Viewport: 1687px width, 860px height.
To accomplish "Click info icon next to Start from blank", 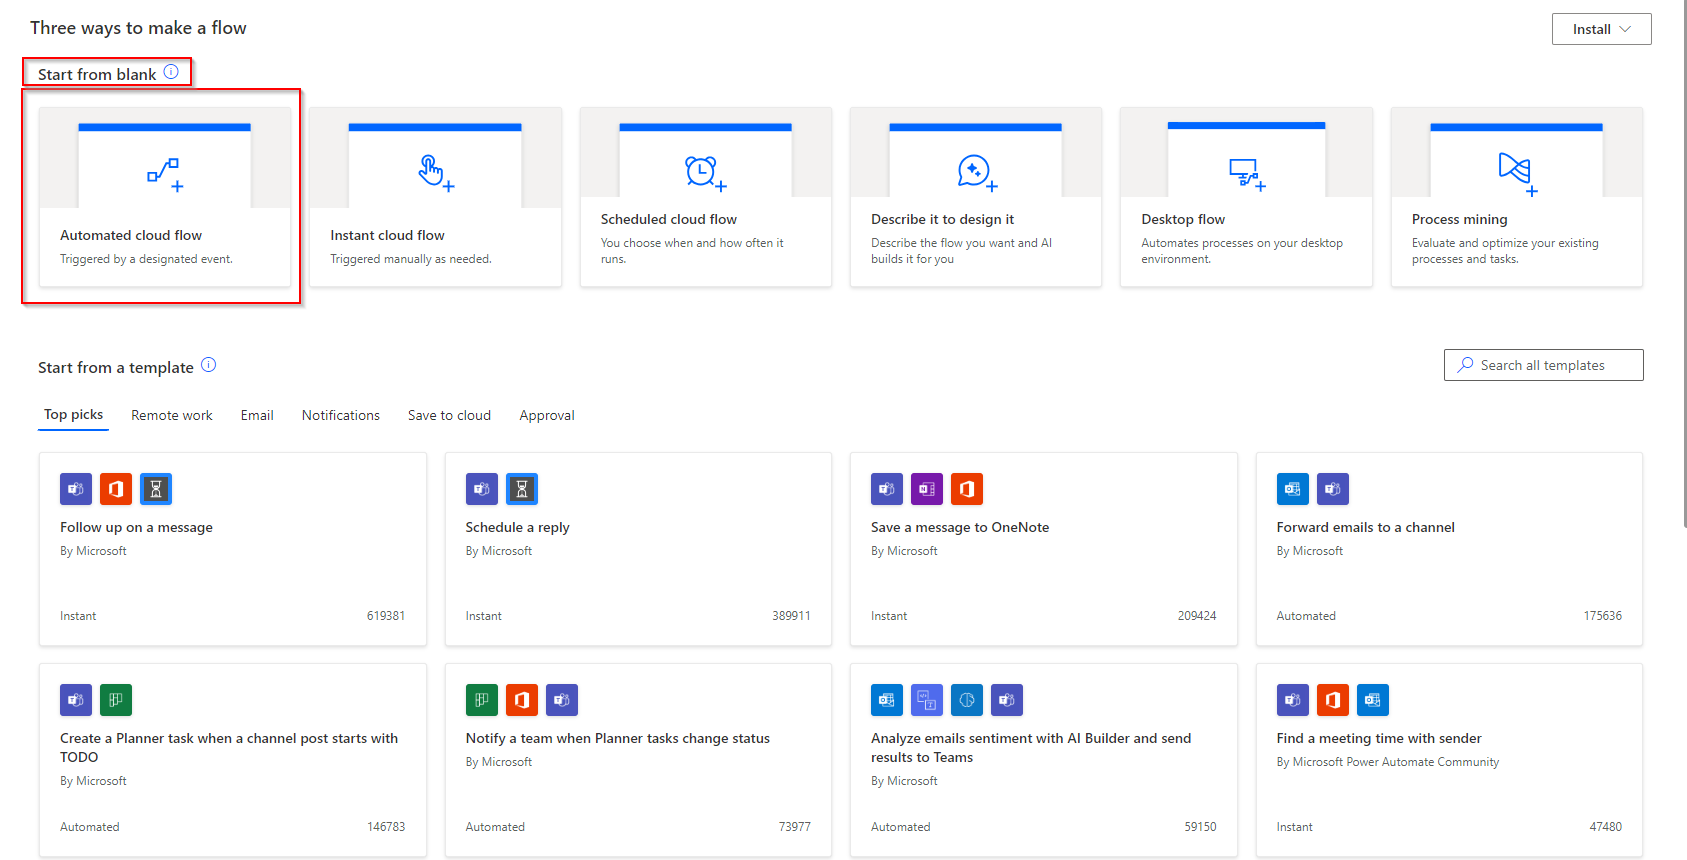I will click(x=171, y=72).
